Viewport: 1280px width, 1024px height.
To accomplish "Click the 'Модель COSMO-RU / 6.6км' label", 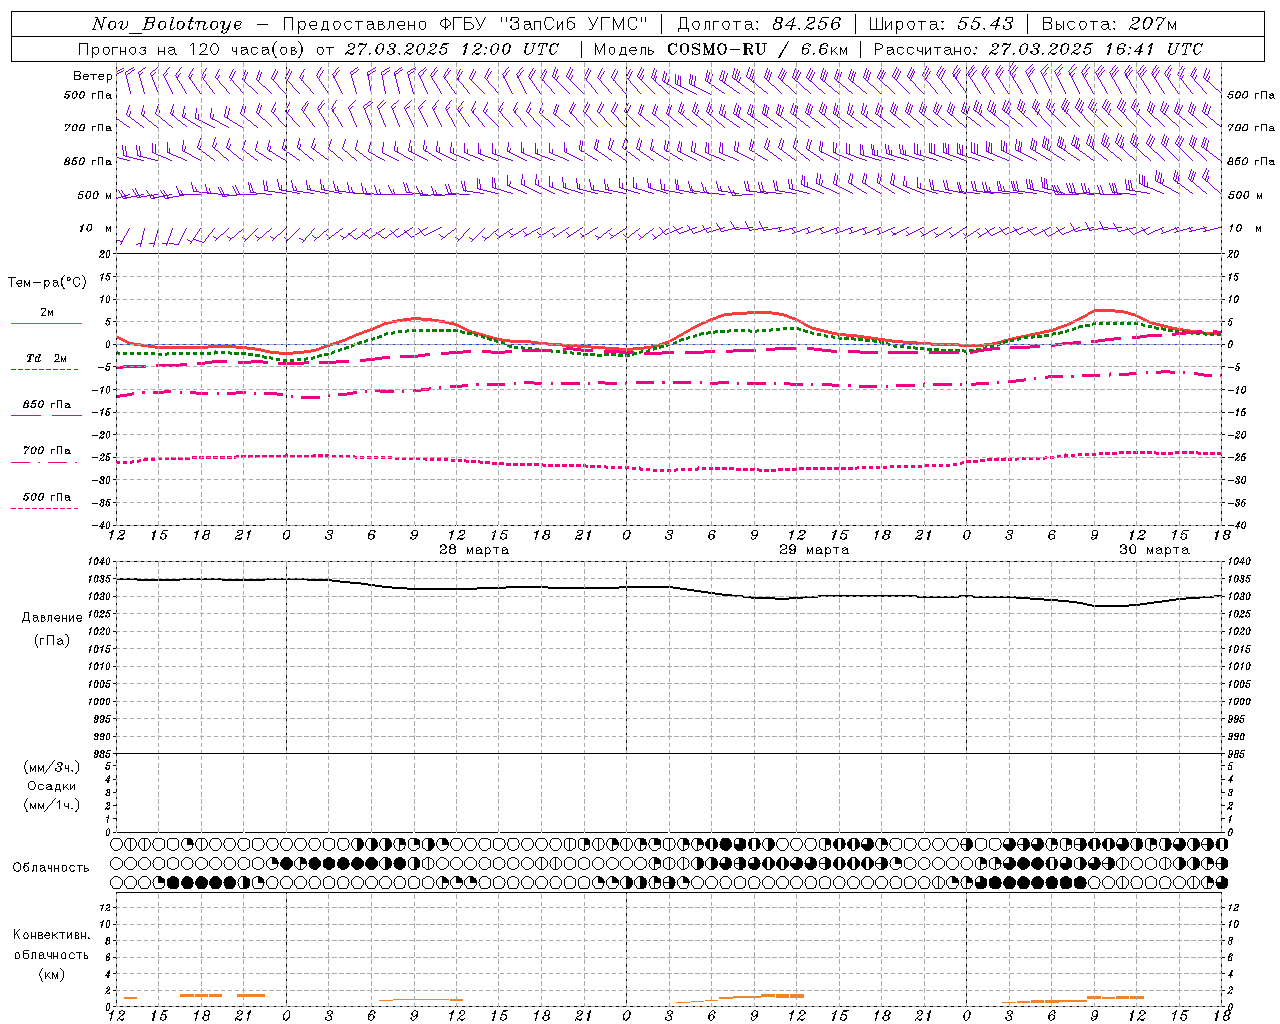I will [721, 49].
